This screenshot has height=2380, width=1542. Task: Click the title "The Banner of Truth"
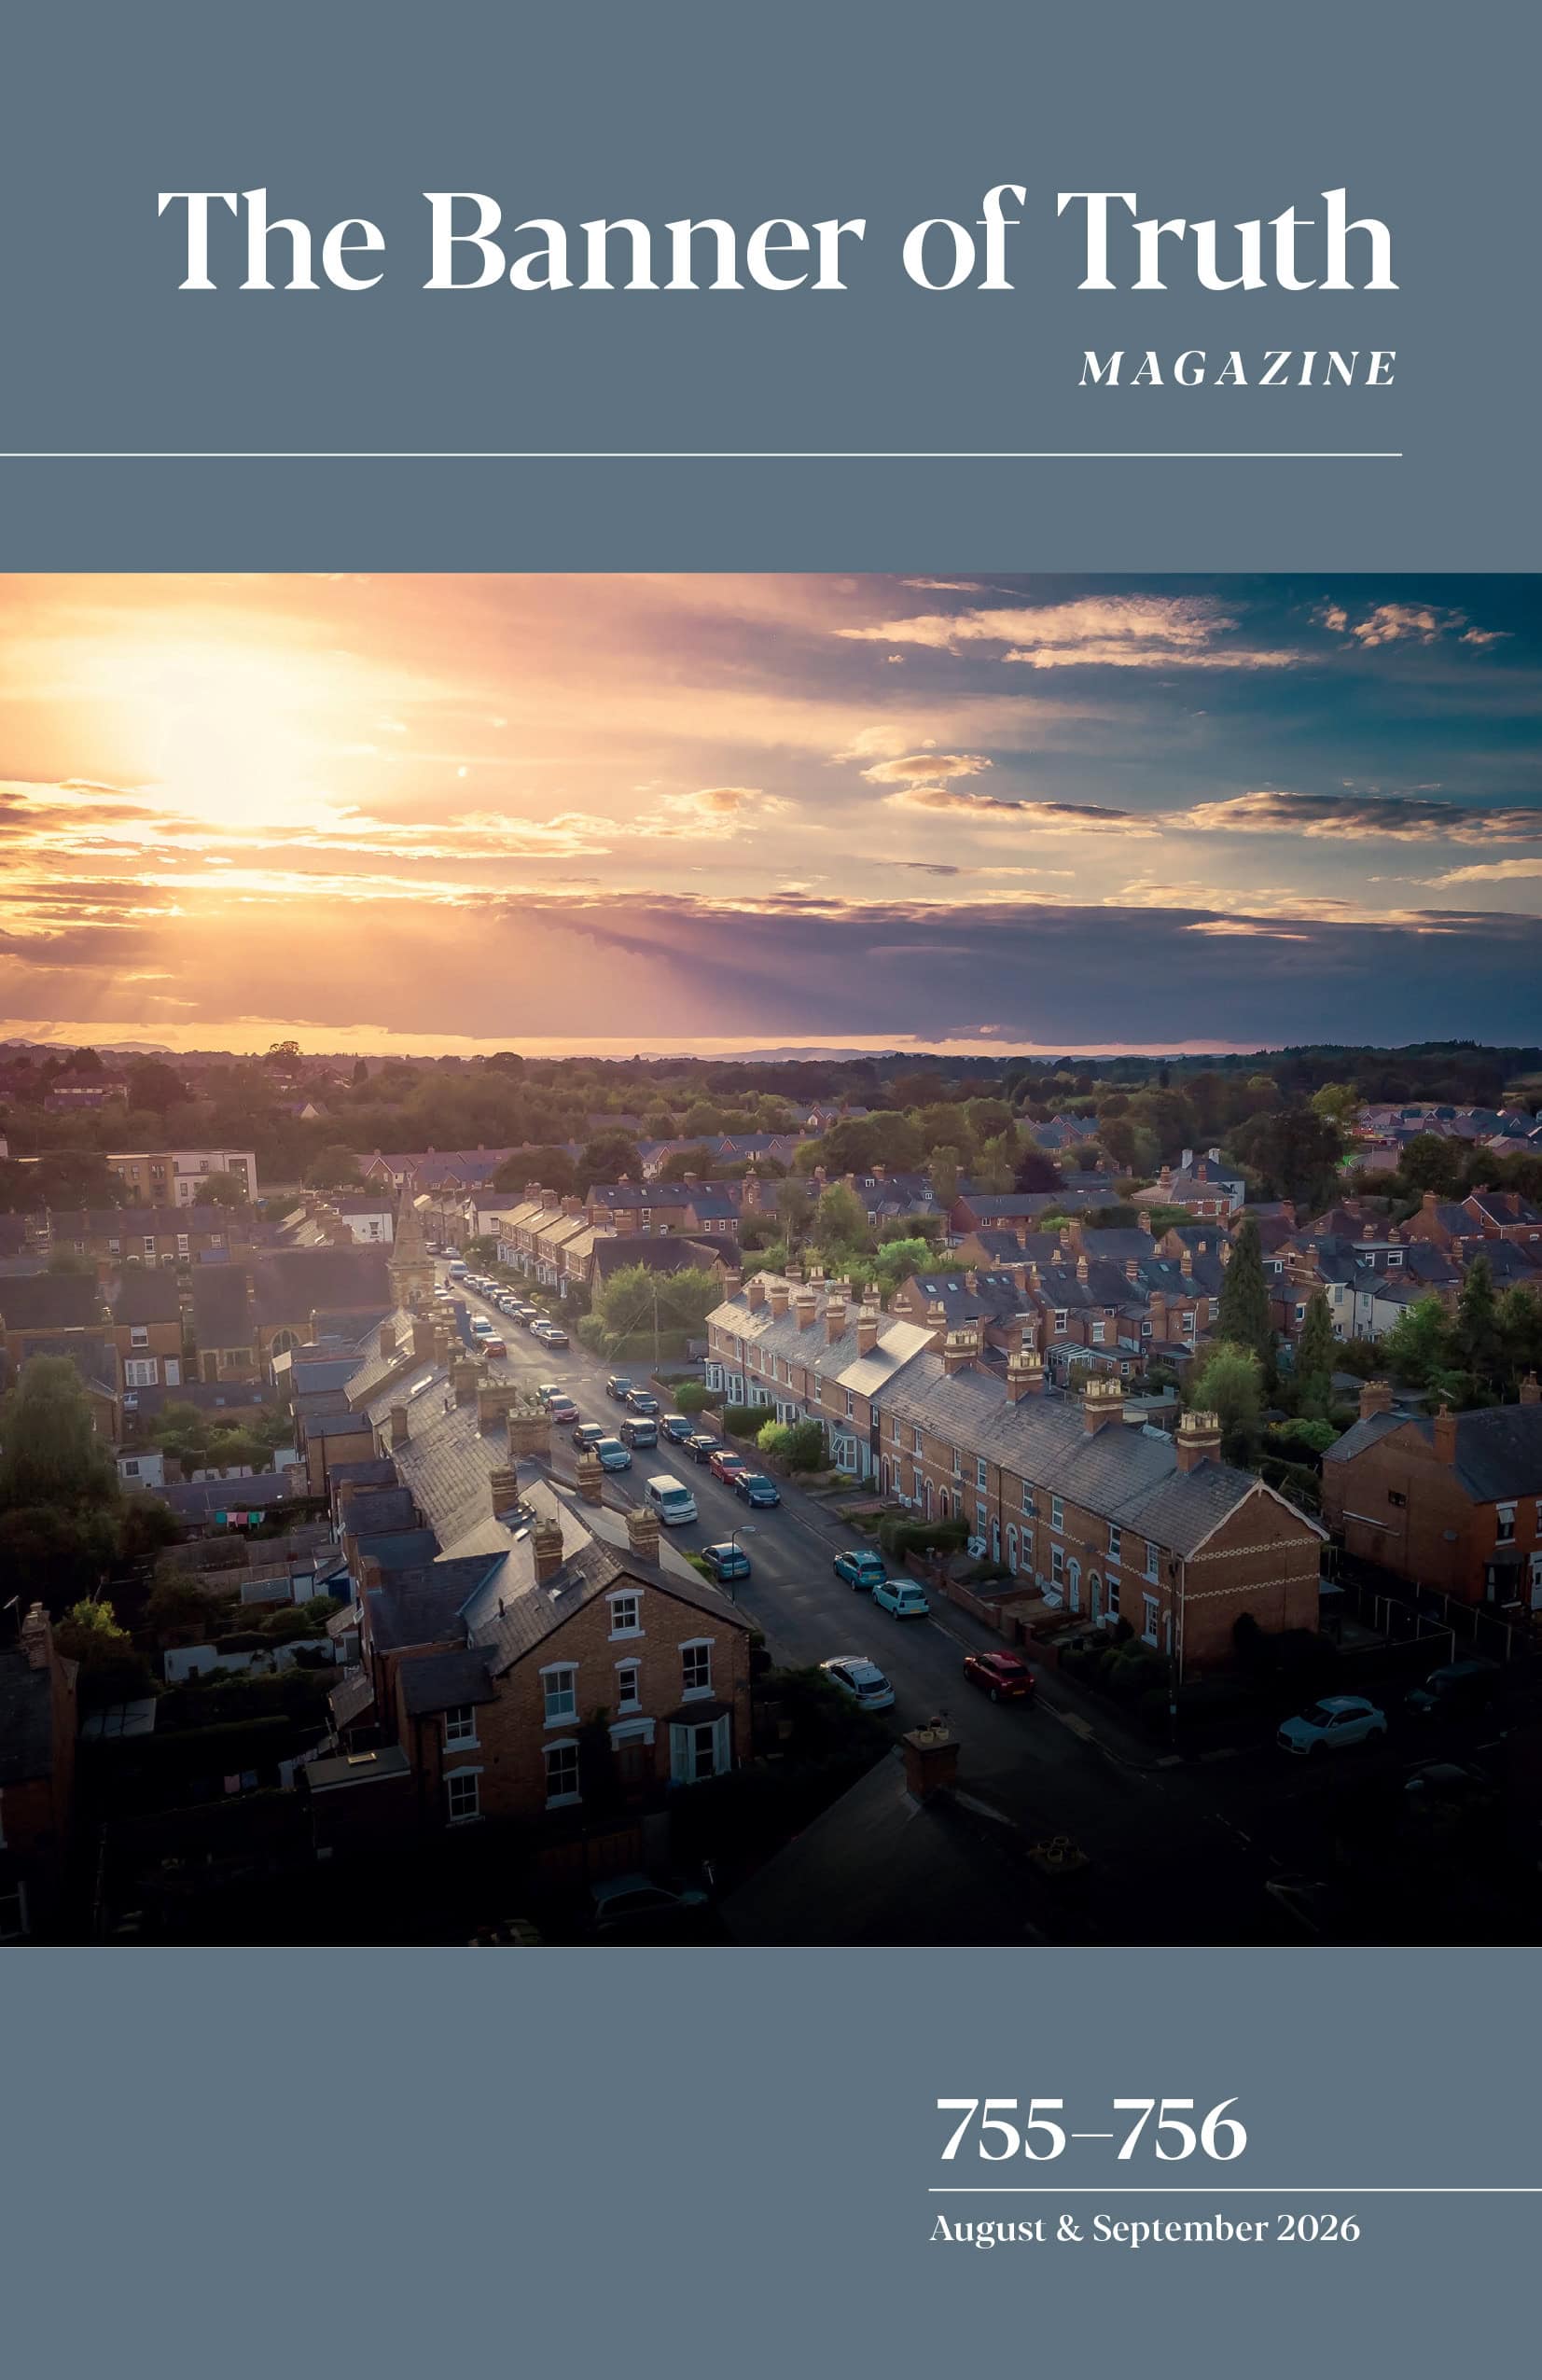[776, 239]
